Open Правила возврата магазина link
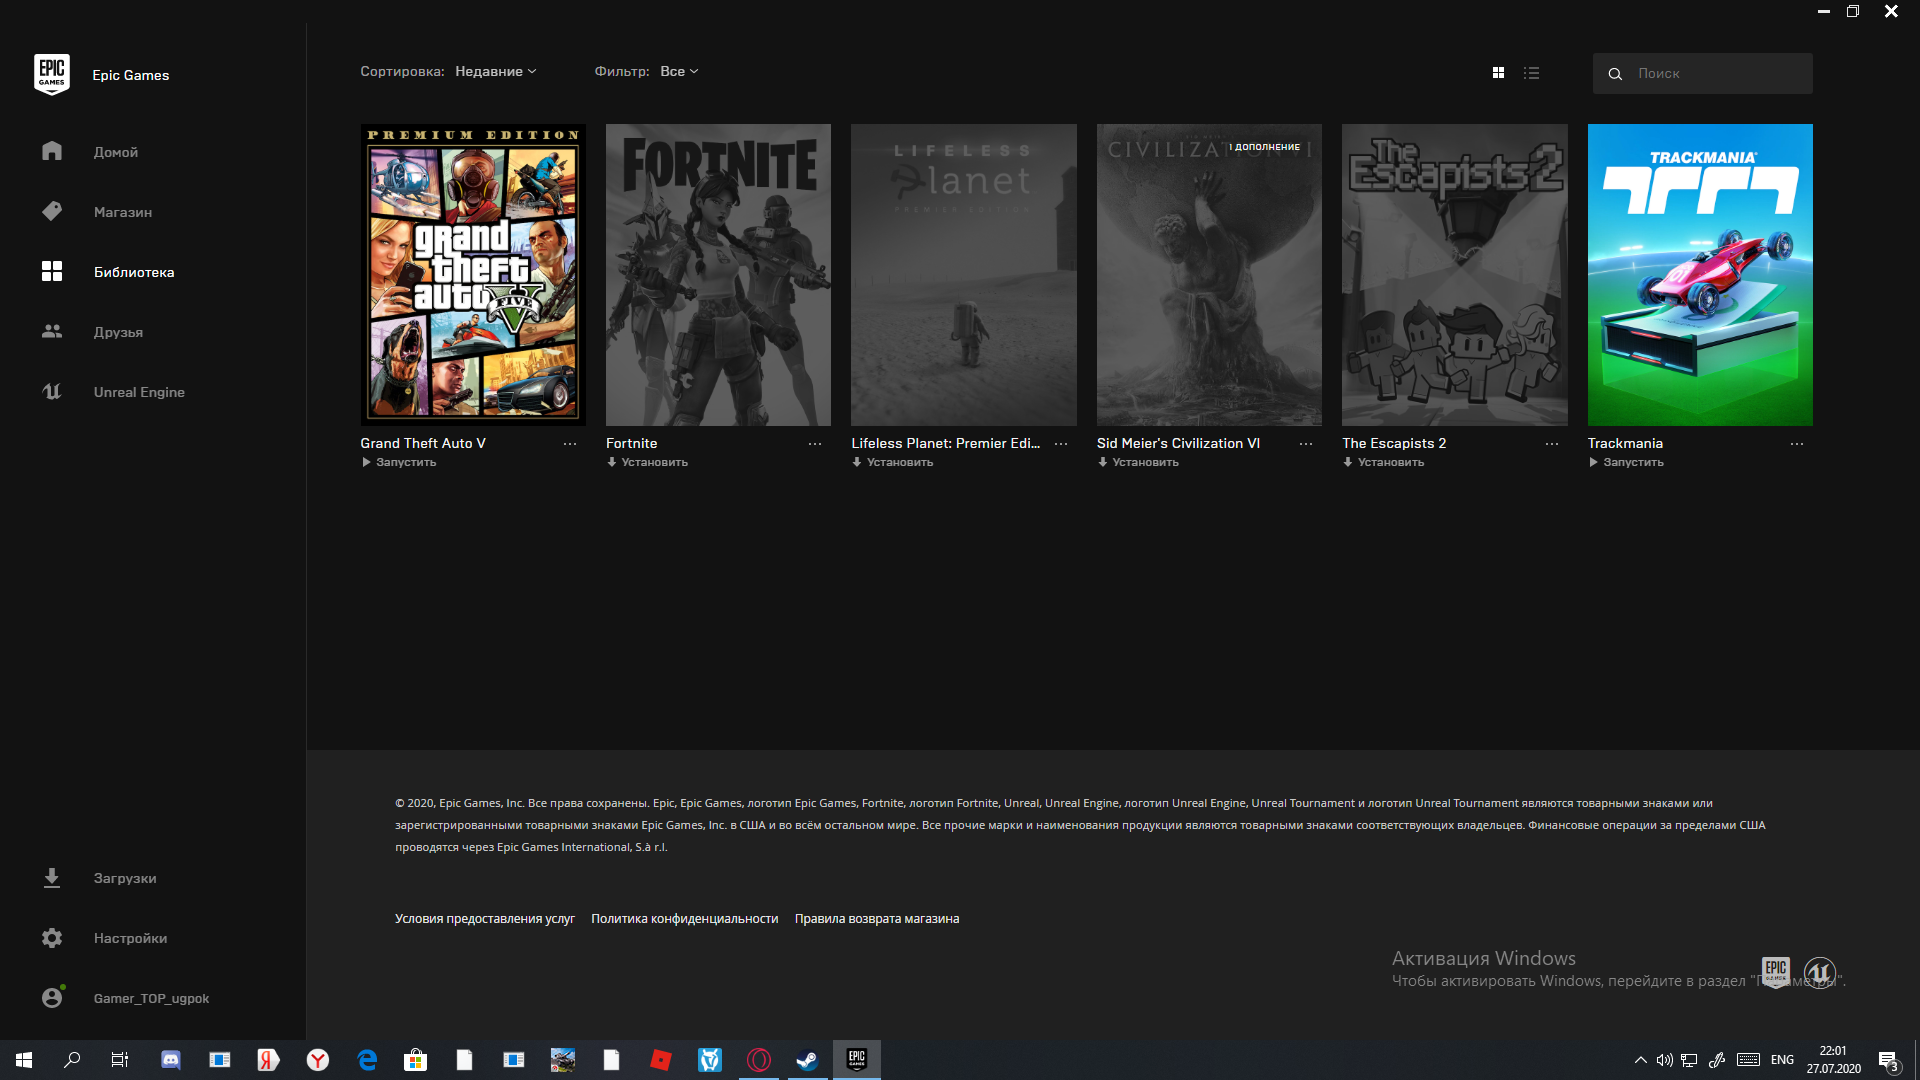1920x1080 pixels. tap(877, 918)
